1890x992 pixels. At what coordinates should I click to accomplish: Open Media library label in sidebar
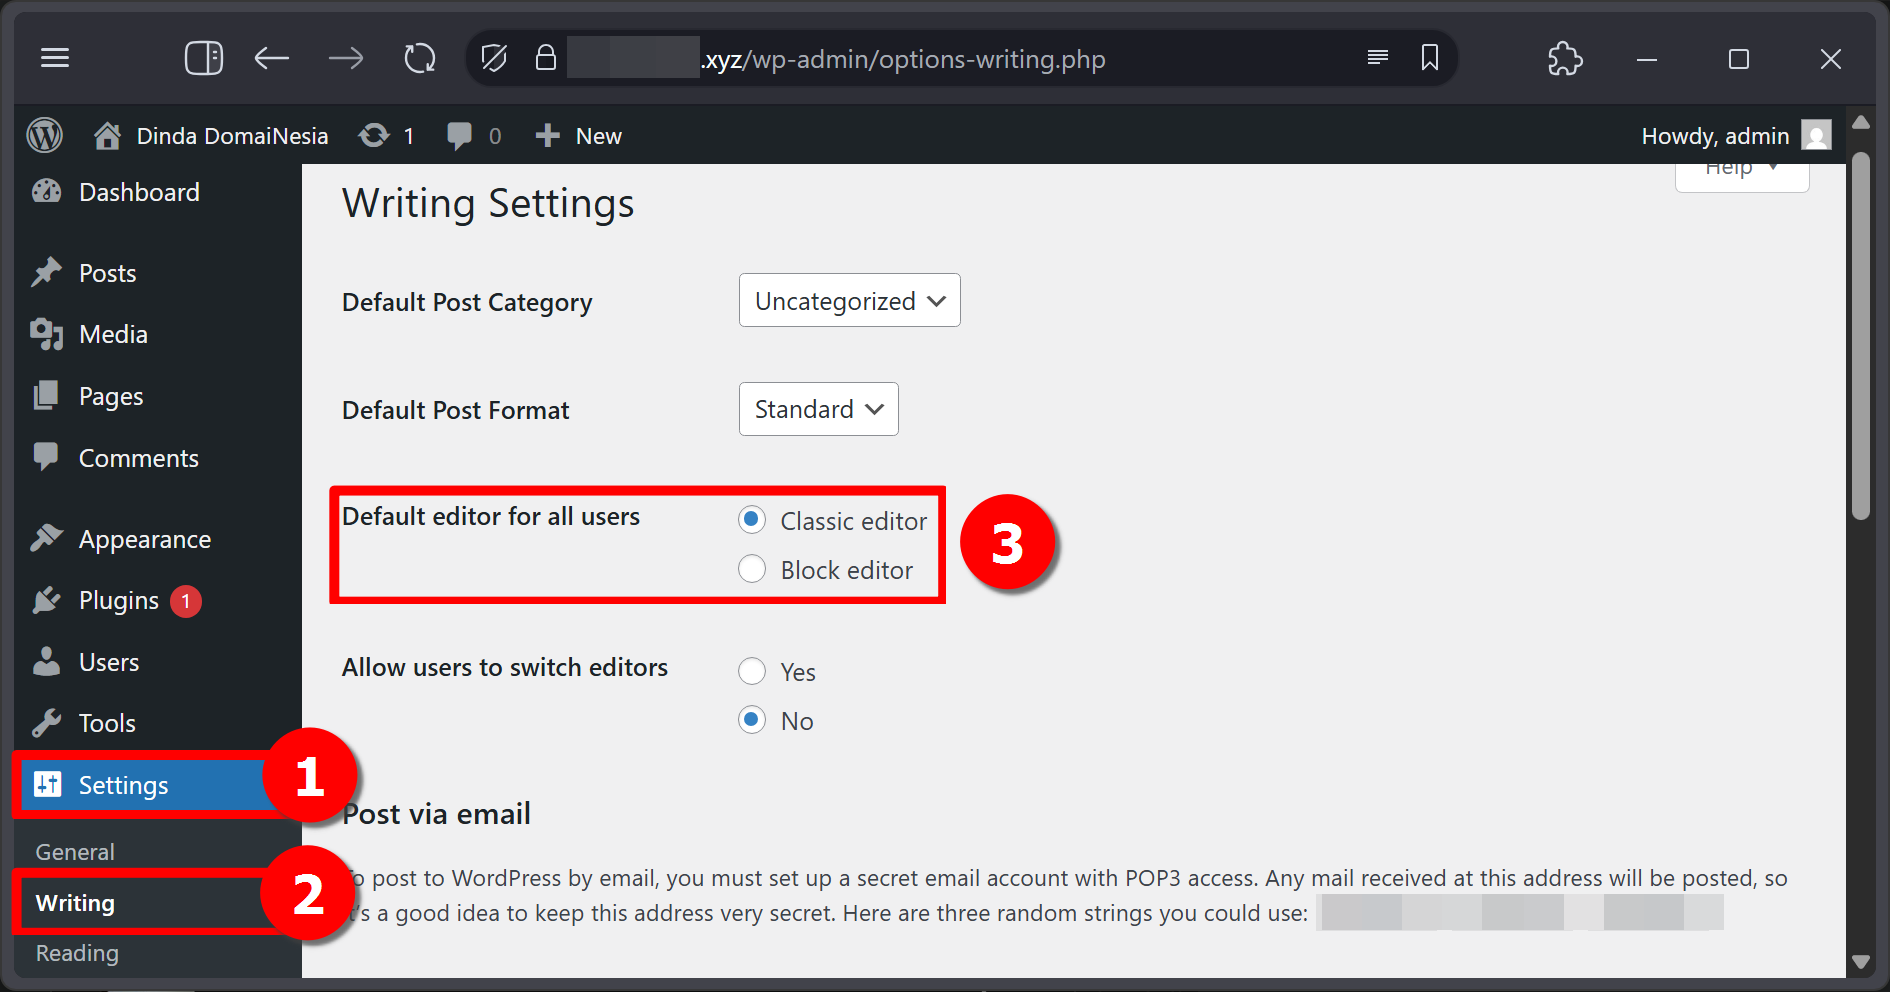[x=113, y=334]
